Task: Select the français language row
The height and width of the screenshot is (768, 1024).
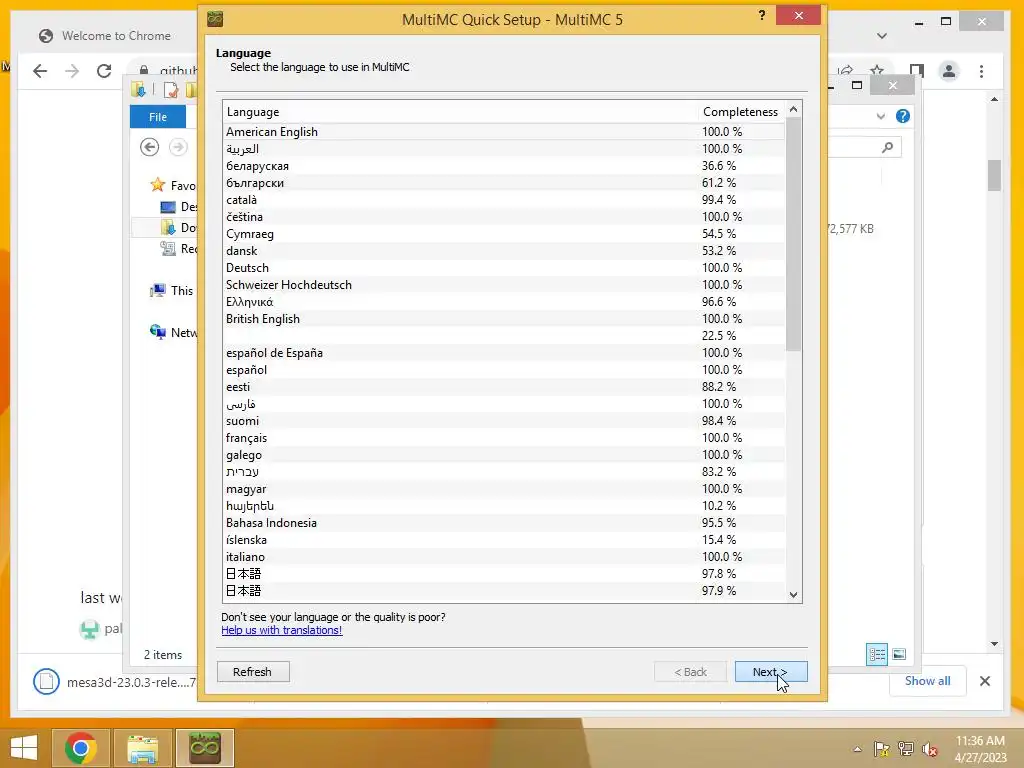Action: point(504,438)
